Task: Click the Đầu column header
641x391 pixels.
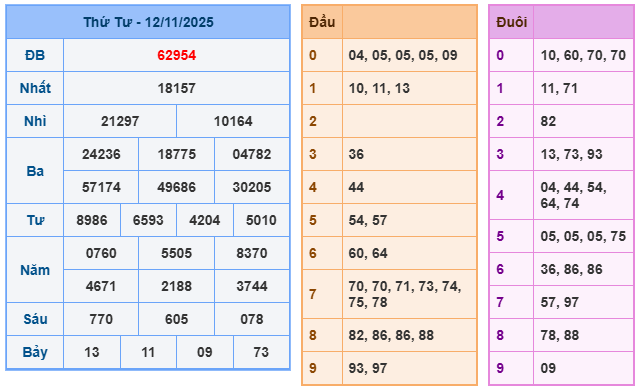Action: pyautogui.click(x=322, y=22)
